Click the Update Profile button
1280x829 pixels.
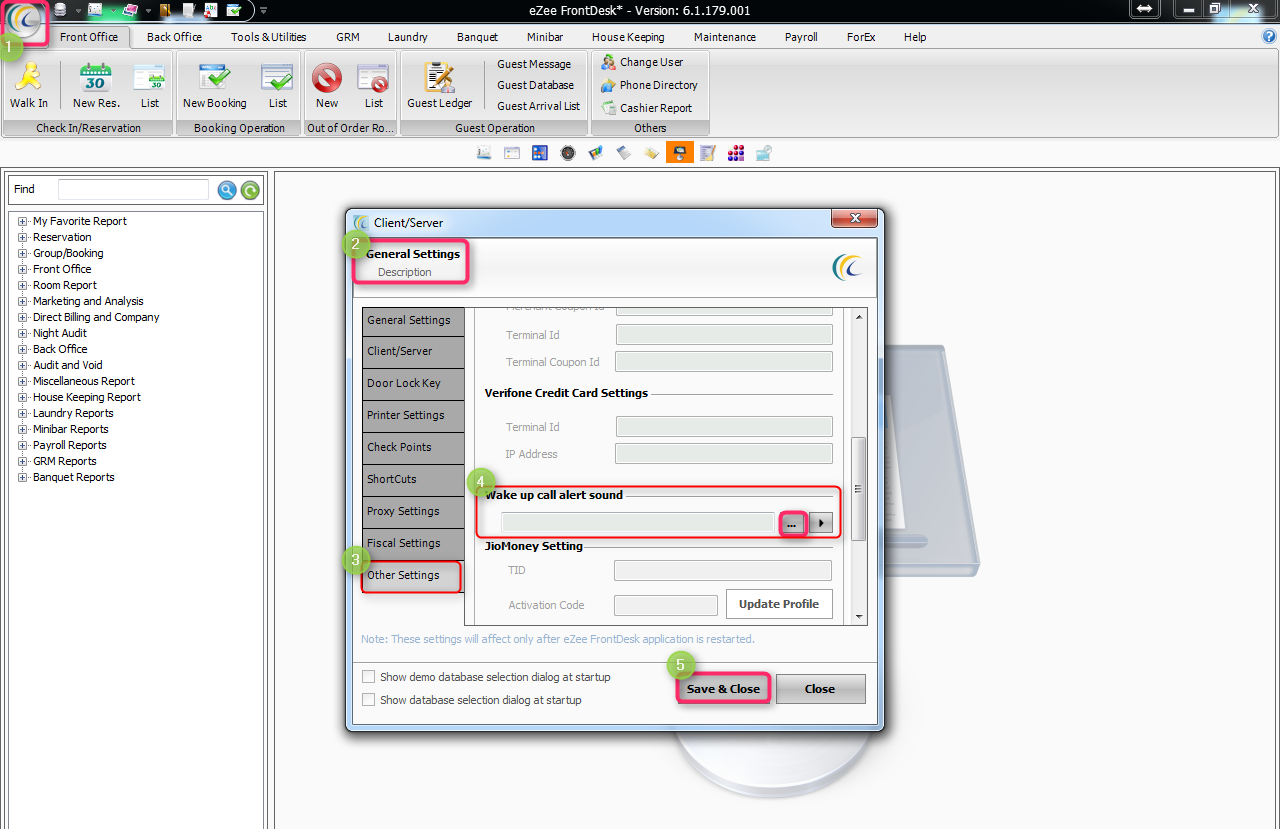[x=779, y=604]
